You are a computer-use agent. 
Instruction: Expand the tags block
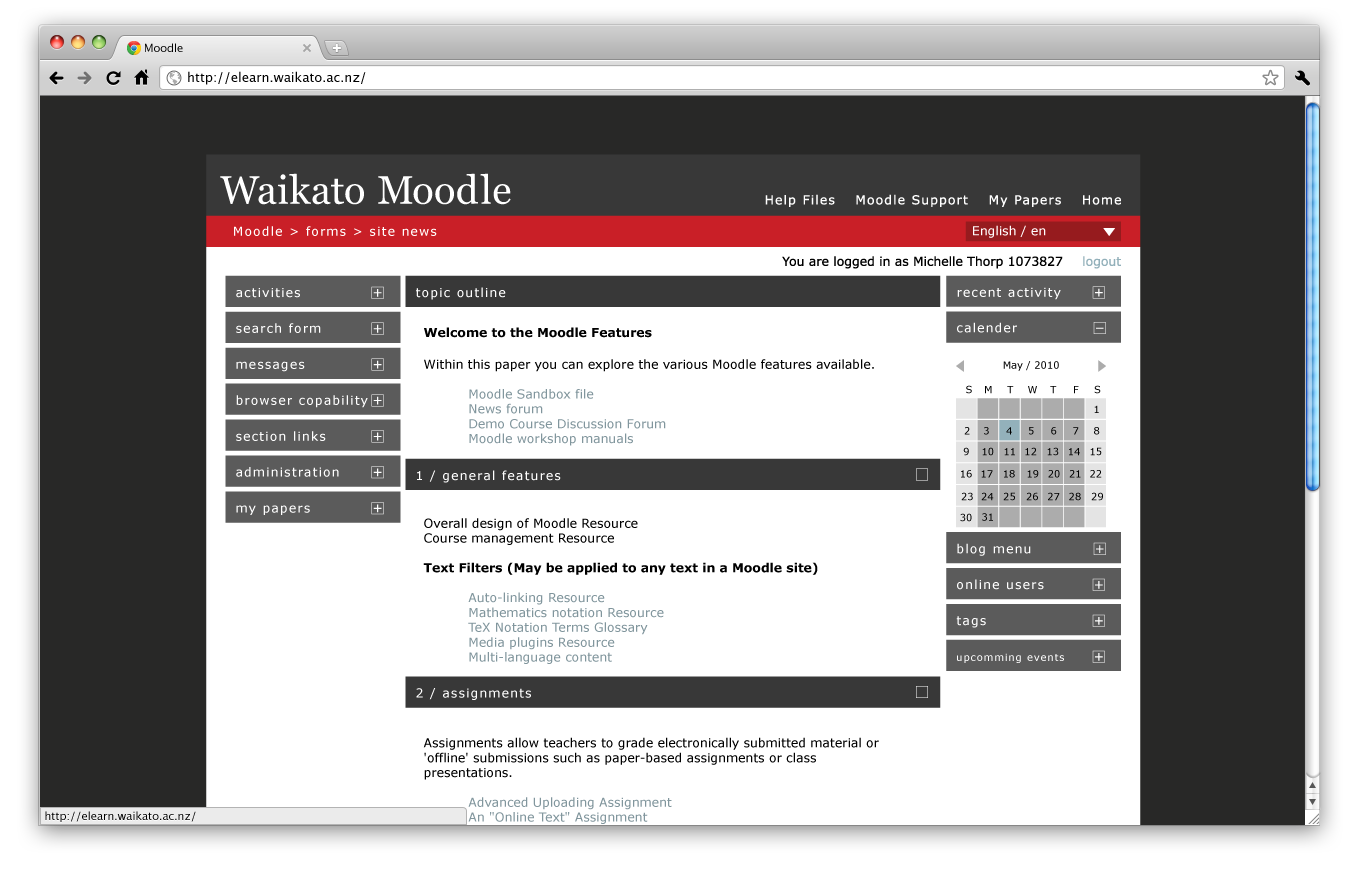pos(1099,621)
